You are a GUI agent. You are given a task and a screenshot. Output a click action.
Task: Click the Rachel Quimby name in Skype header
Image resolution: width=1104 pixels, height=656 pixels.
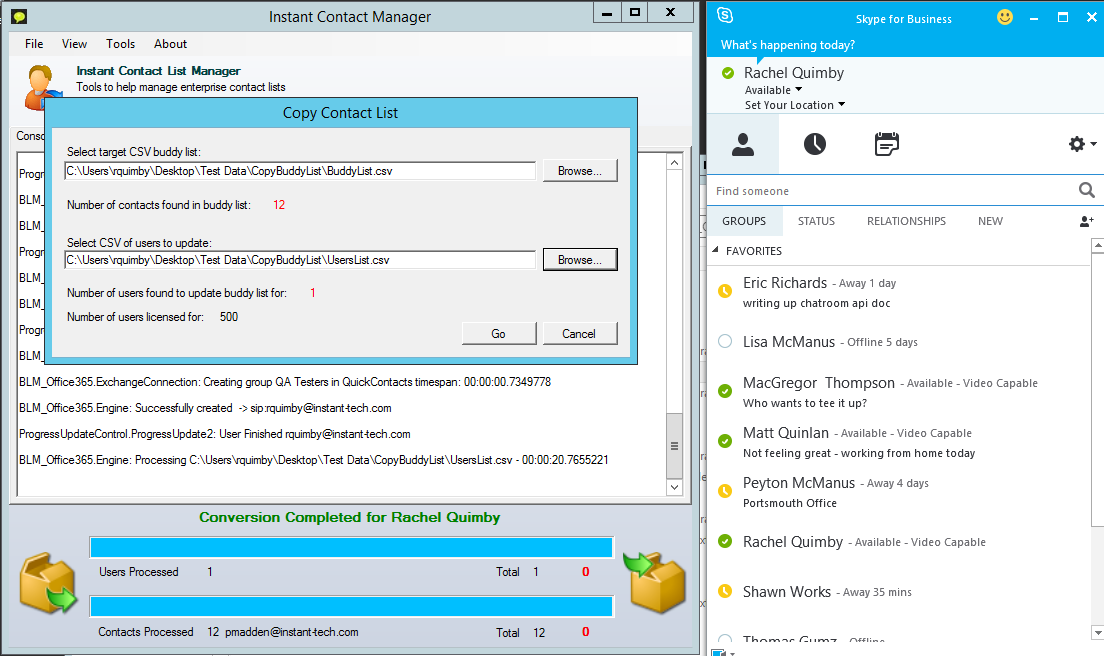pyautogui.click(x=794, y=72)
